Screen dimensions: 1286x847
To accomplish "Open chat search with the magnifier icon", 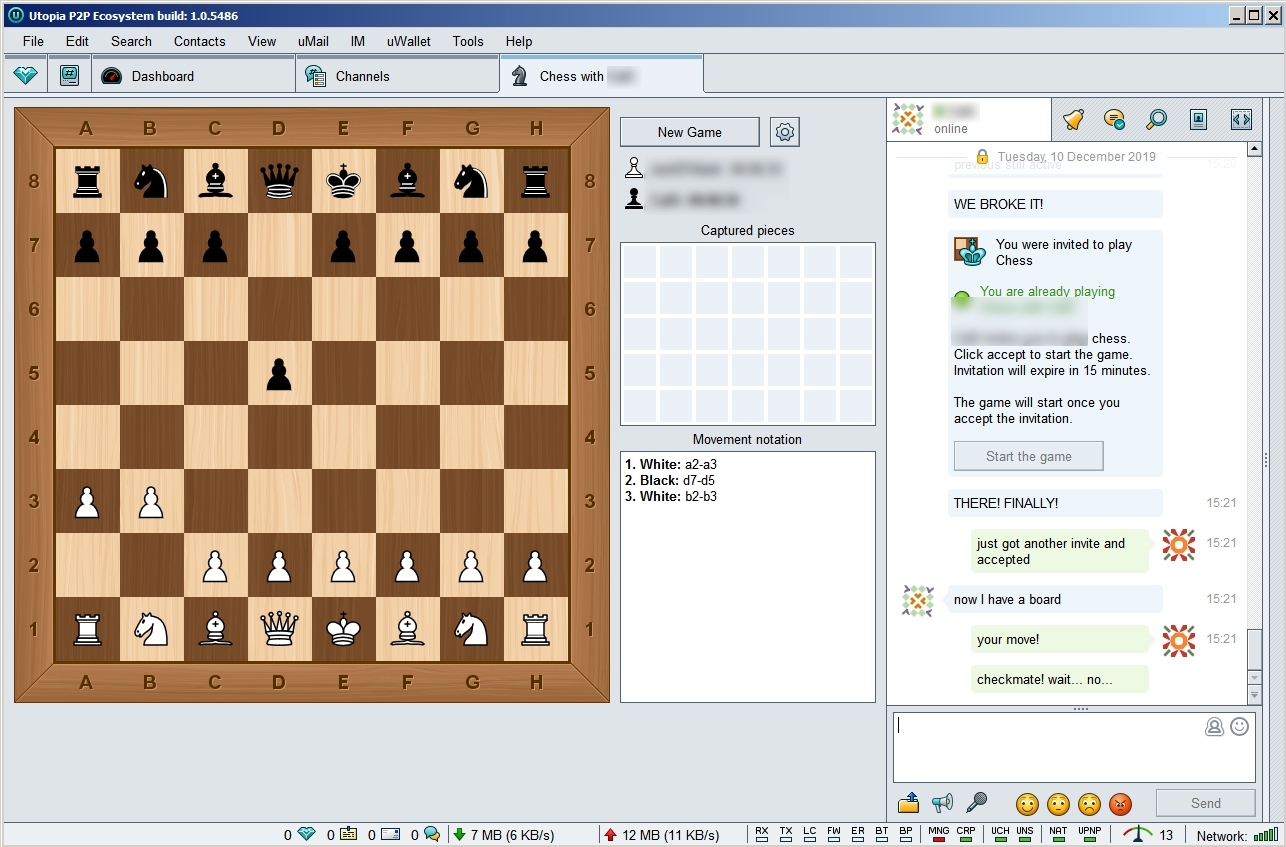I will coord(1156,120).
